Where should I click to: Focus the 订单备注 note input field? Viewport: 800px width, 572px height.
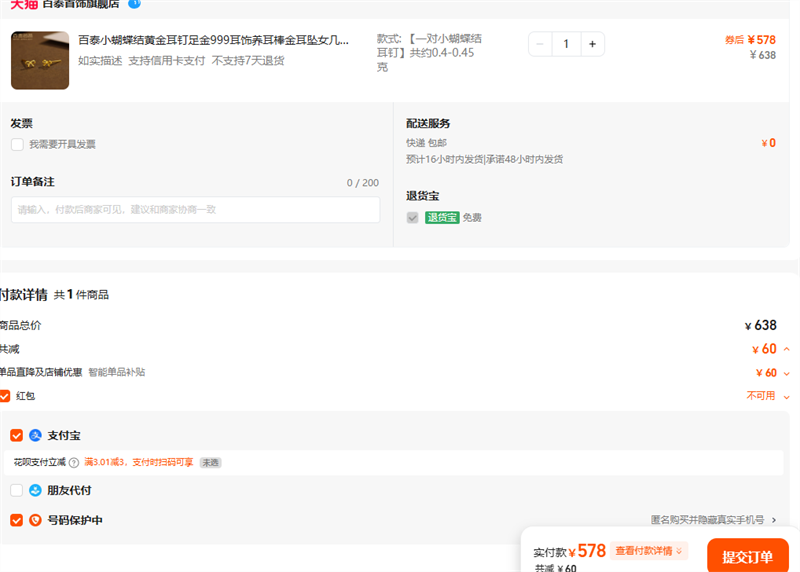[x=196, y=210]
